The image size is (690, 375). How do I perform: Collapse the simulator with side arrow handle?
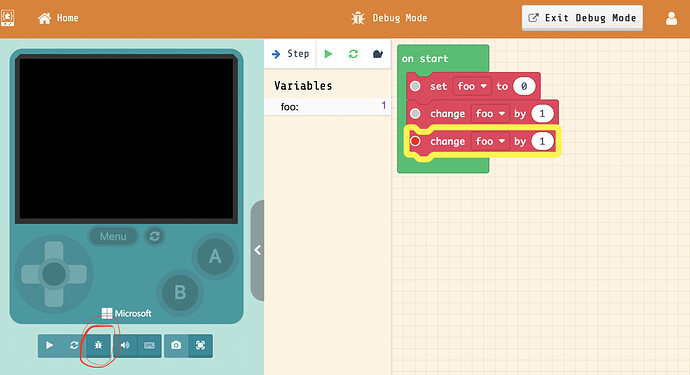[257, 250]
